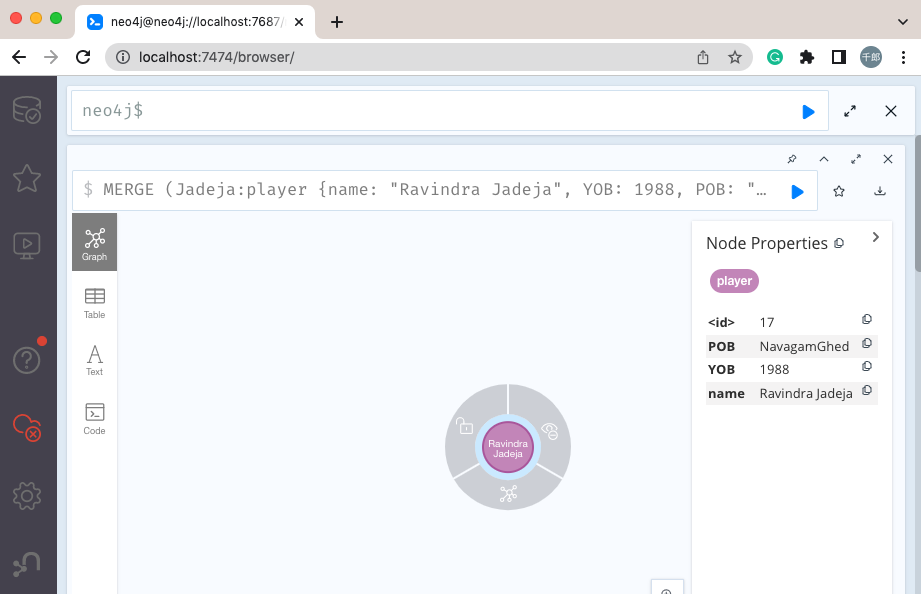Expand the main editor to fullscreen
Viewport: 921px width, 594px height.
850,111
